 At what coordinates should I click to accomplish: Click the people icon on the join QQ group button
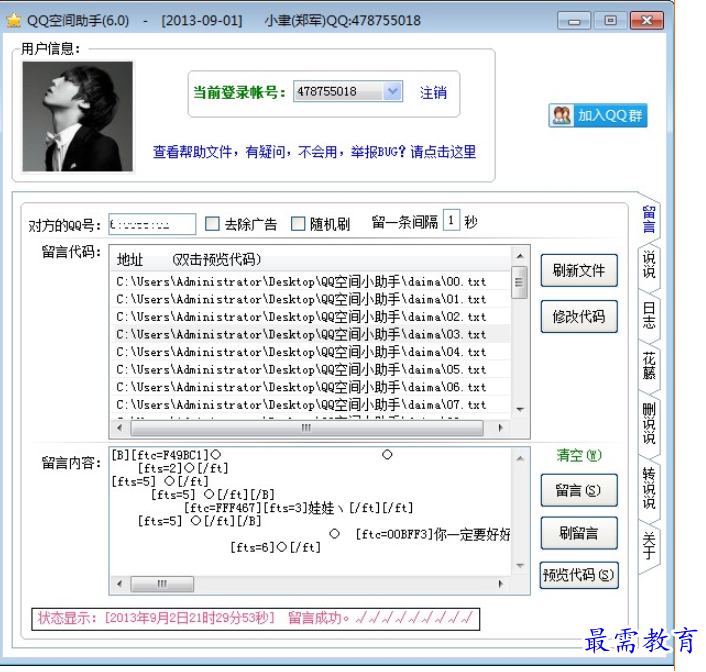coord(561,116)
